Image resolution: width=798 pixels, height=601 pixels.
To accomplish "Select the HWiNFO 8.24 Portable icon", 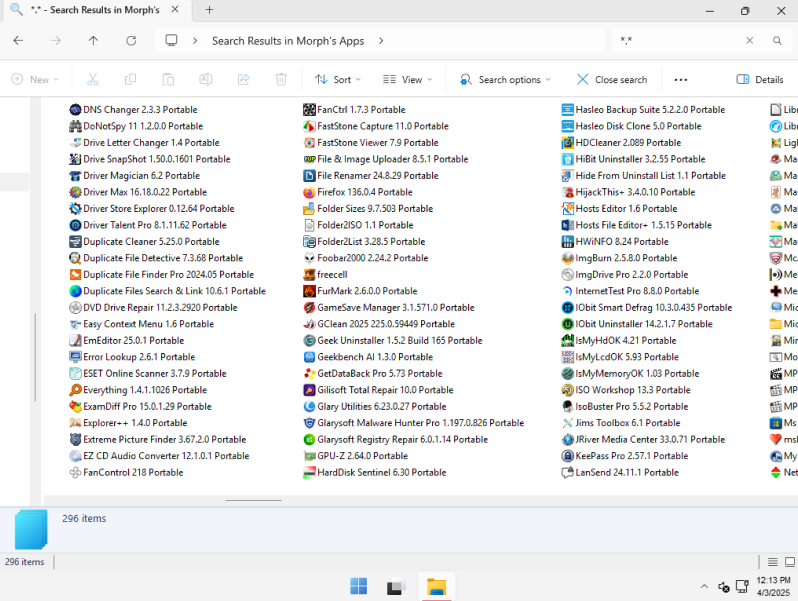I will point(567,242).
